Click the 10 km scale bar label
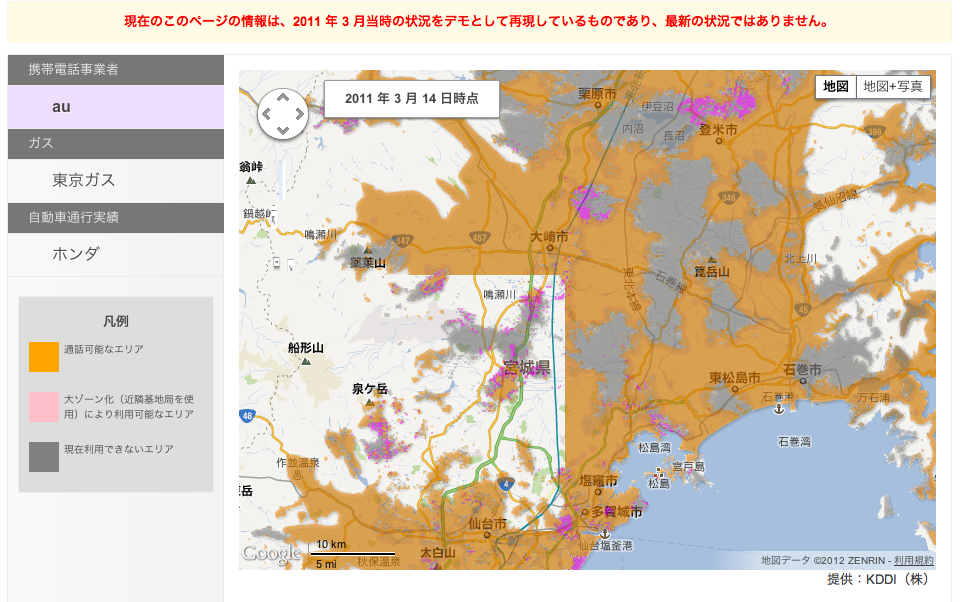Viewport: 960px width, 602px height. click(x=331, y=544)
